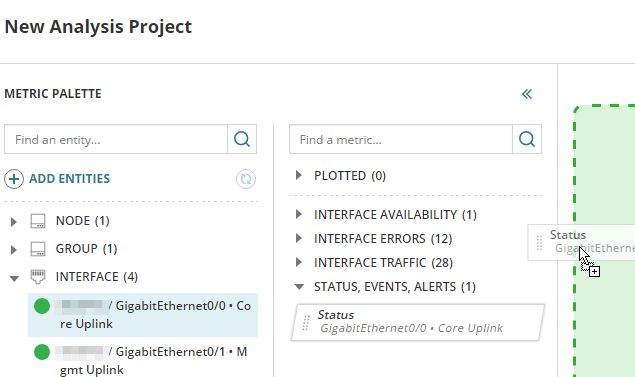Click the Interface port icon

38,277
